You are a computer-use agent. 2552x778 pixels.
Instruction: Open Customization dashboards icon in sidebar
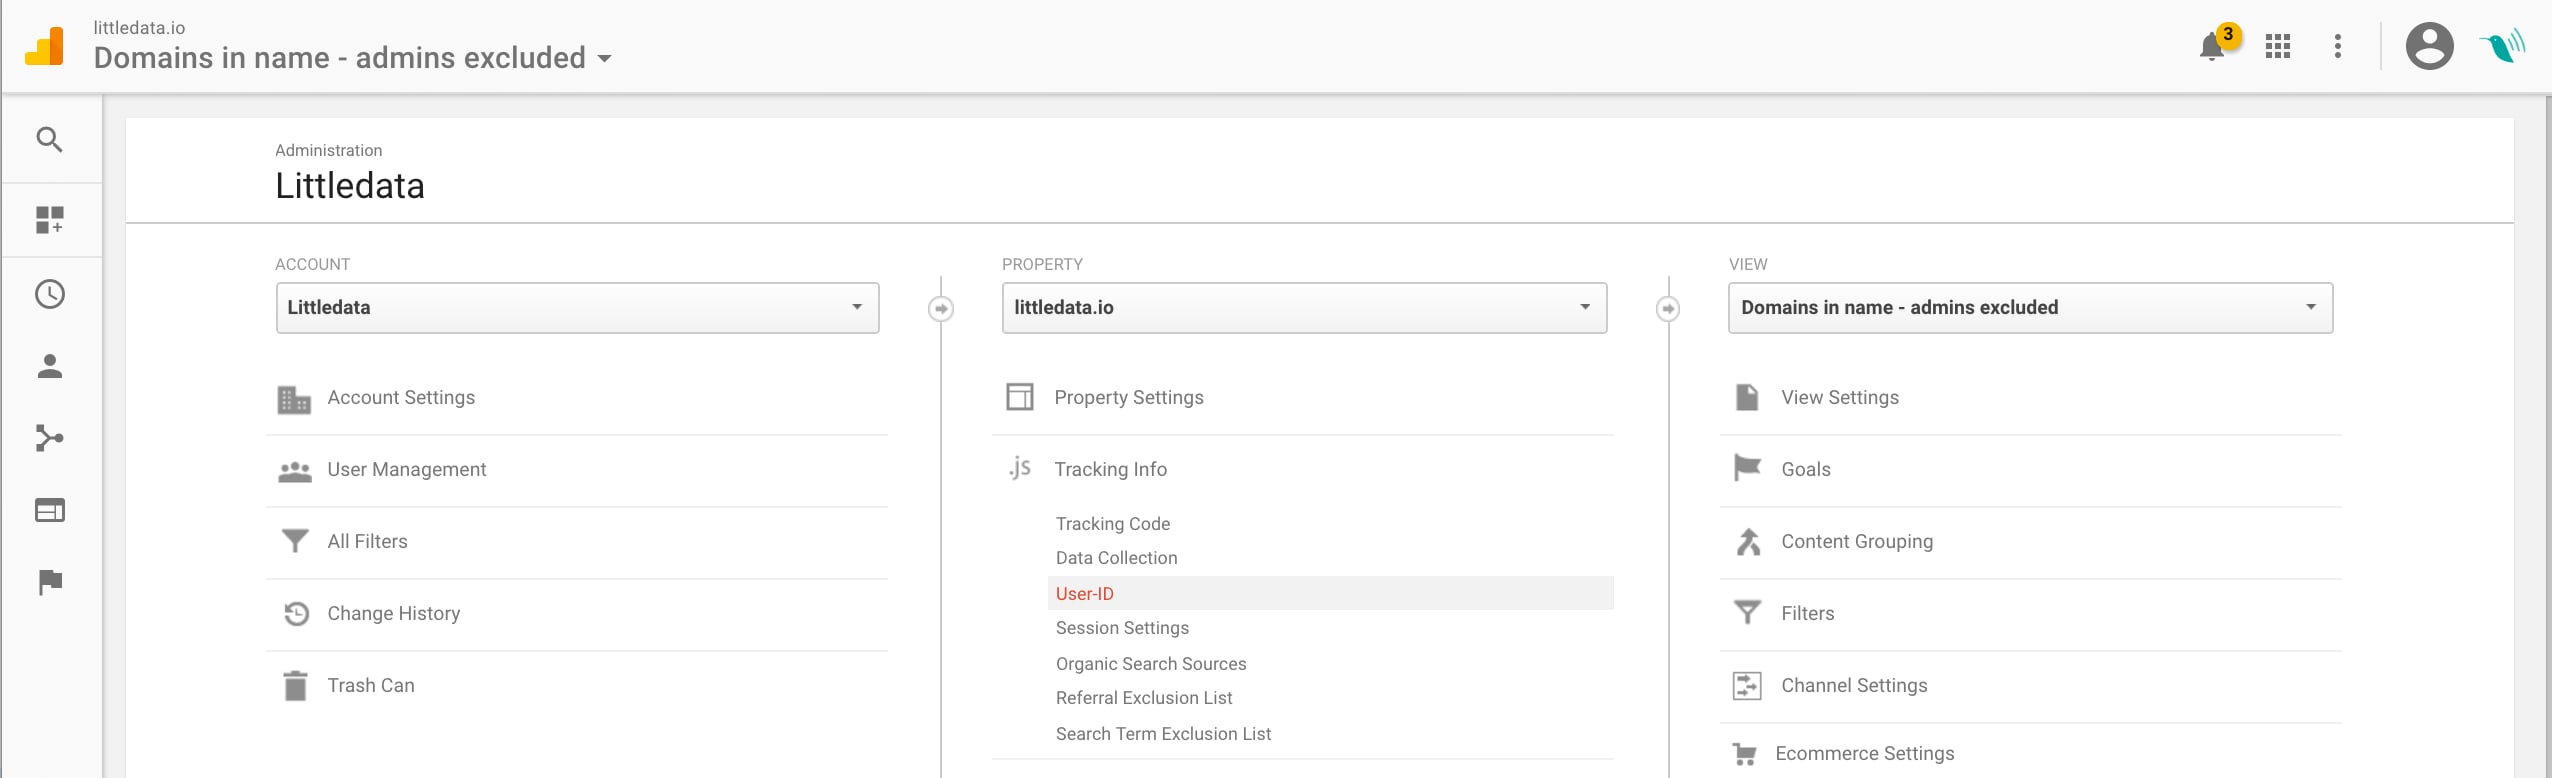click(50, 220)
